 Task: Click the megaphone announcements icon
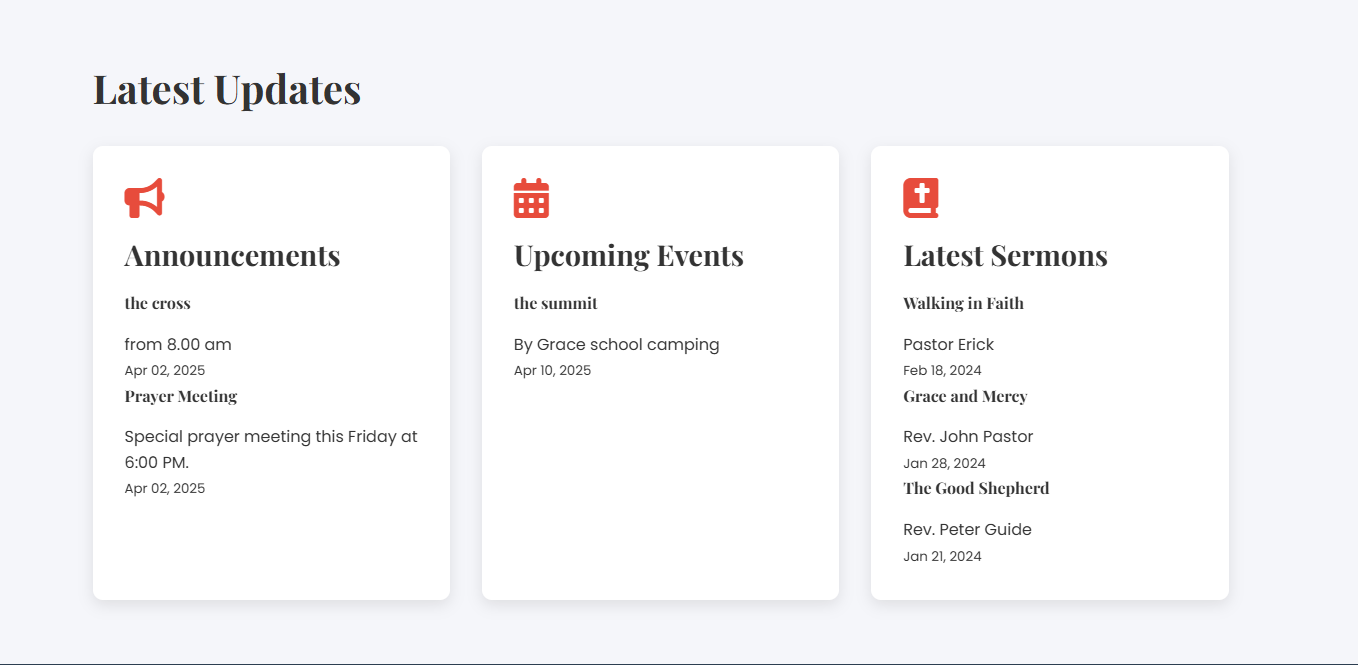[144, 198]
